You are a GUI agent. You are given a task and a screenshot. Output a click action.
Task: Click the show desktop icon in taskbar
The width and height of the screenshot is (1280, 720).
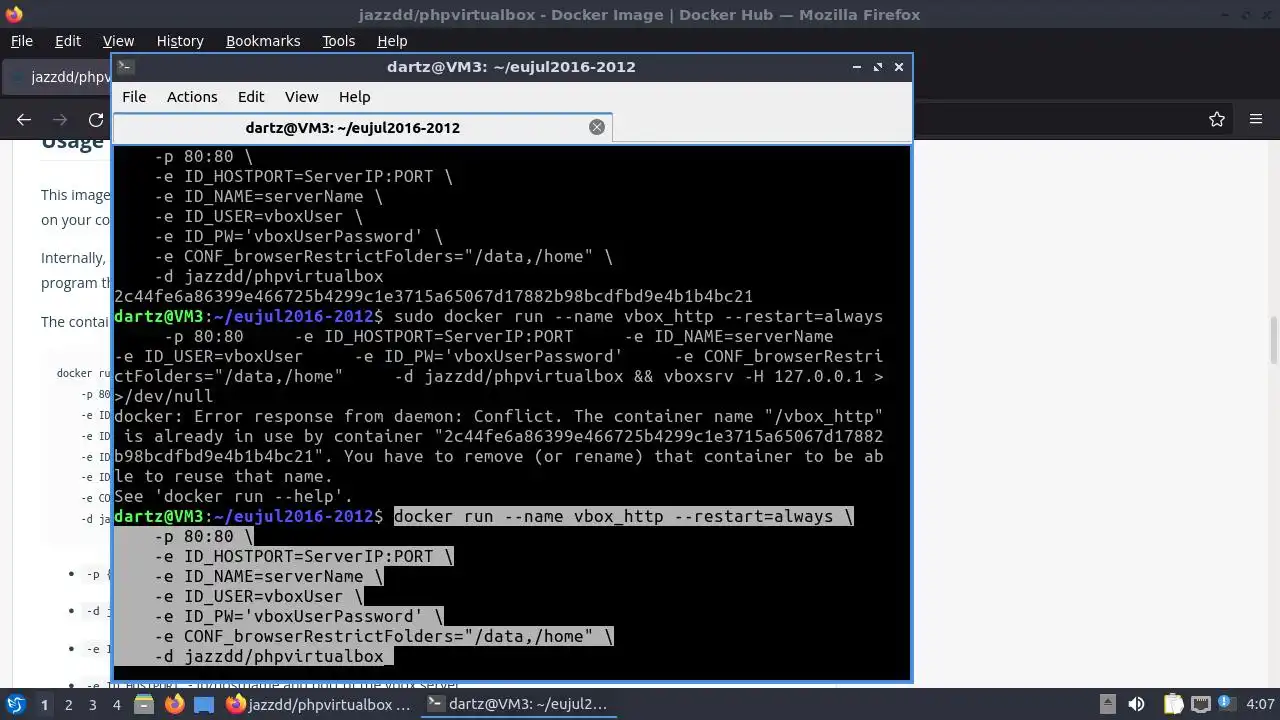pos(203,704)
